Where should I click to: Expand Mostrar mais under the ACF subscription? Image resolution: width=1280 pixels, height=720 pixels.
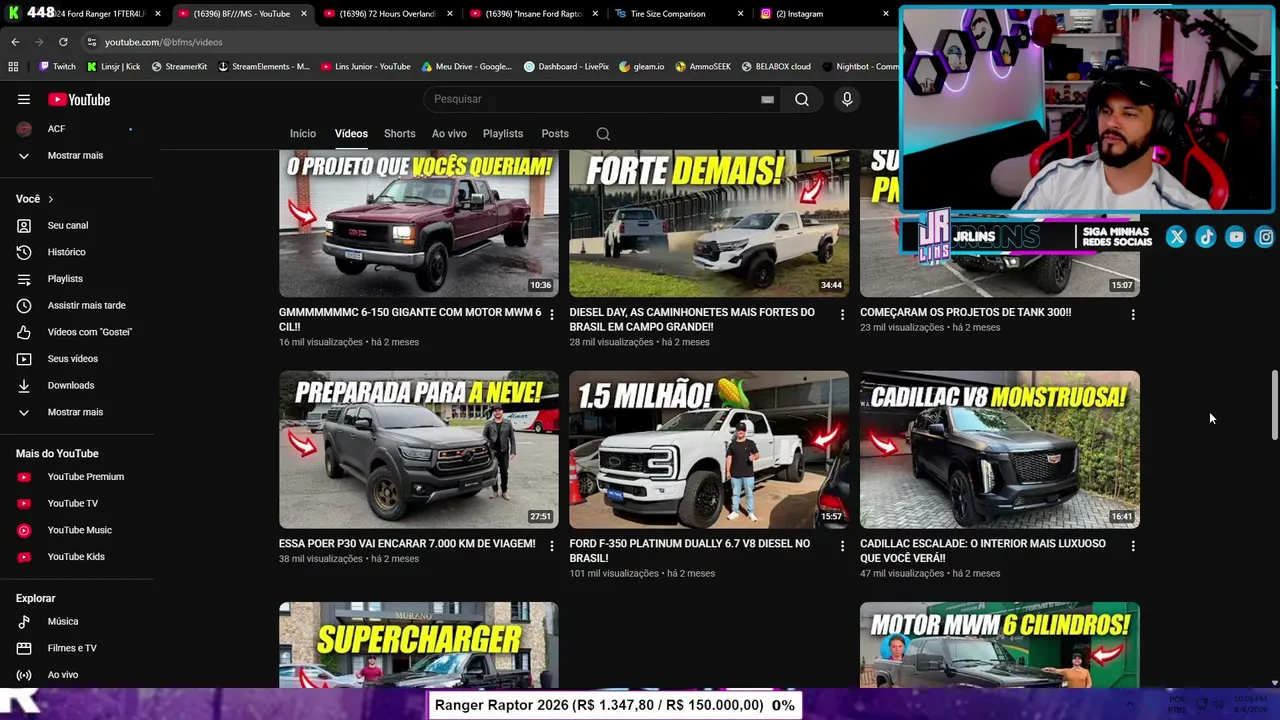click(x=77, y=156)
